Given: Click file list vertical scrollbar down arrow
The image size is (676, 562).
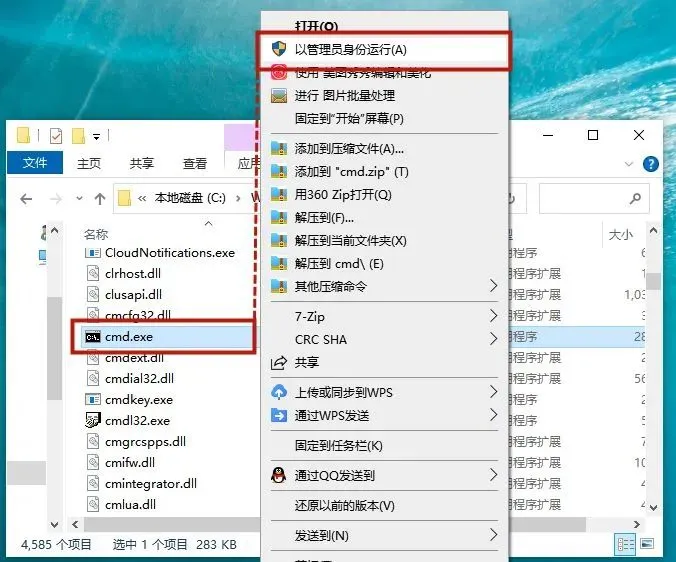Looking at the screenshot, I should (x=654, y=508).
